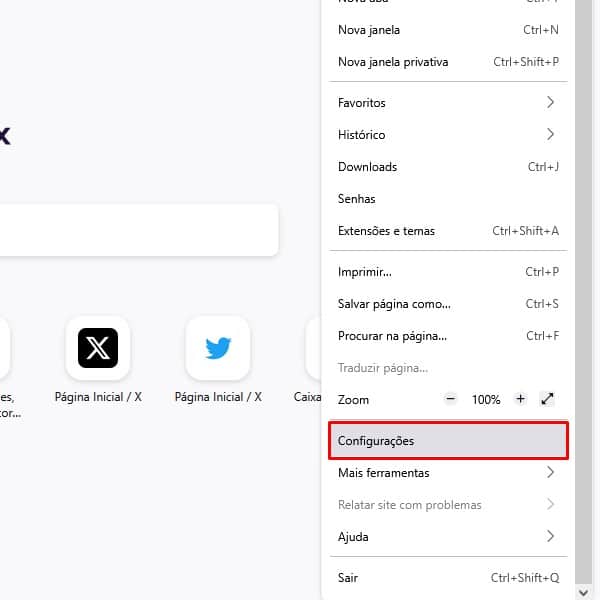Open Configurações menu entry
The image size is (600, 600).
[448, 440]
